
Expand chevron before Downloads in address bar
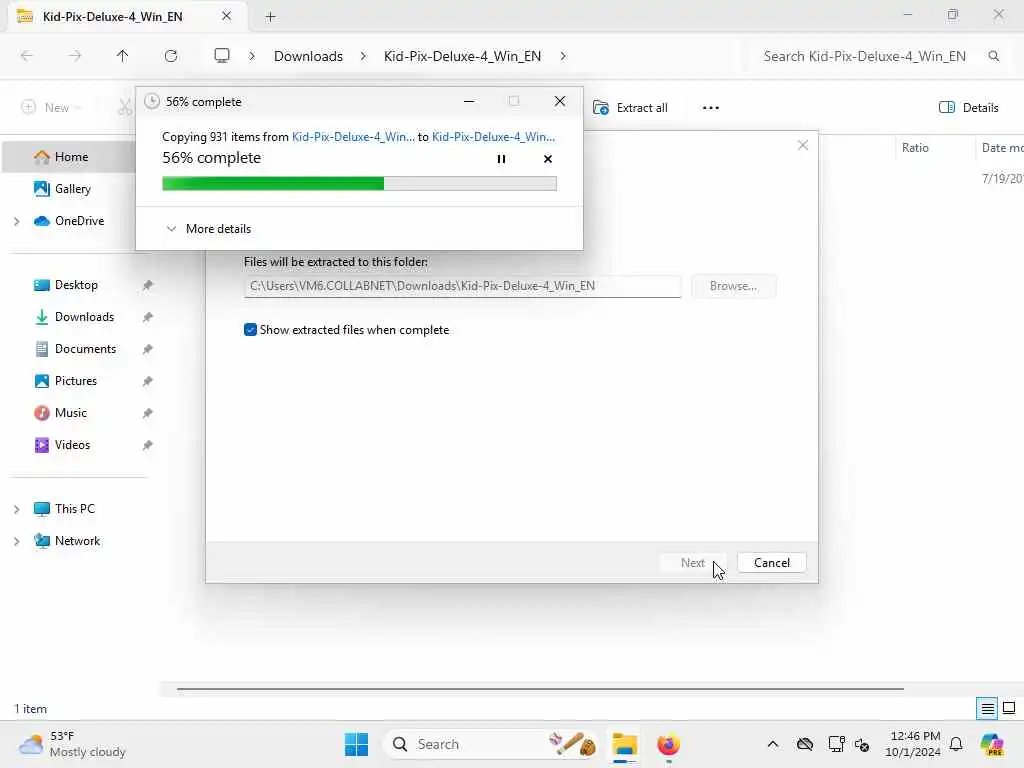(251, 56)
